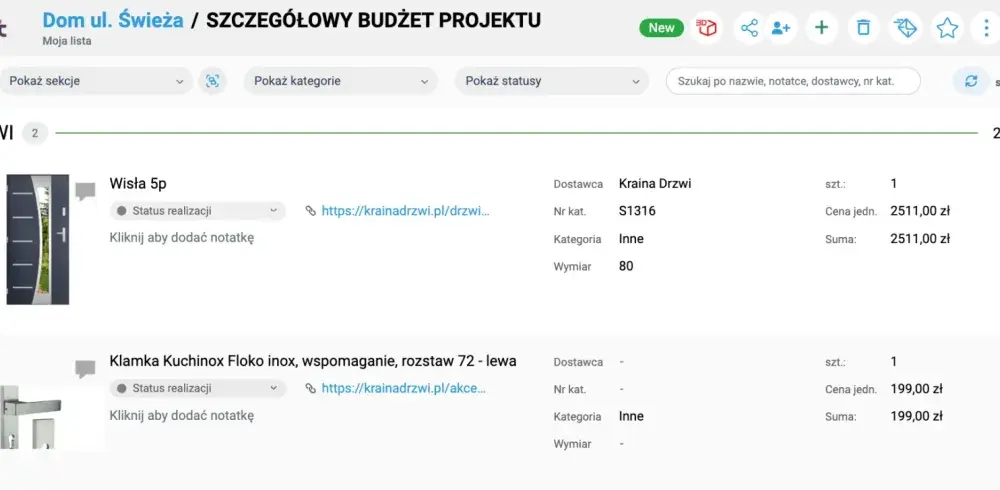Click the section count badge 2
Viewport: 1000px width, 490px height.
click(x=35, y=133)
